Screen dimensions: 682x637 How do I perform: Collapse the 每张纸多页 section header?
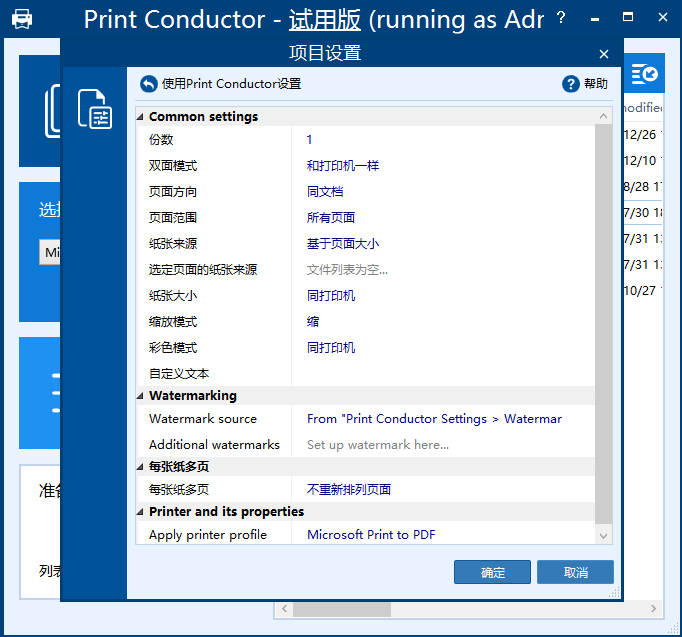tap(141, 467)
